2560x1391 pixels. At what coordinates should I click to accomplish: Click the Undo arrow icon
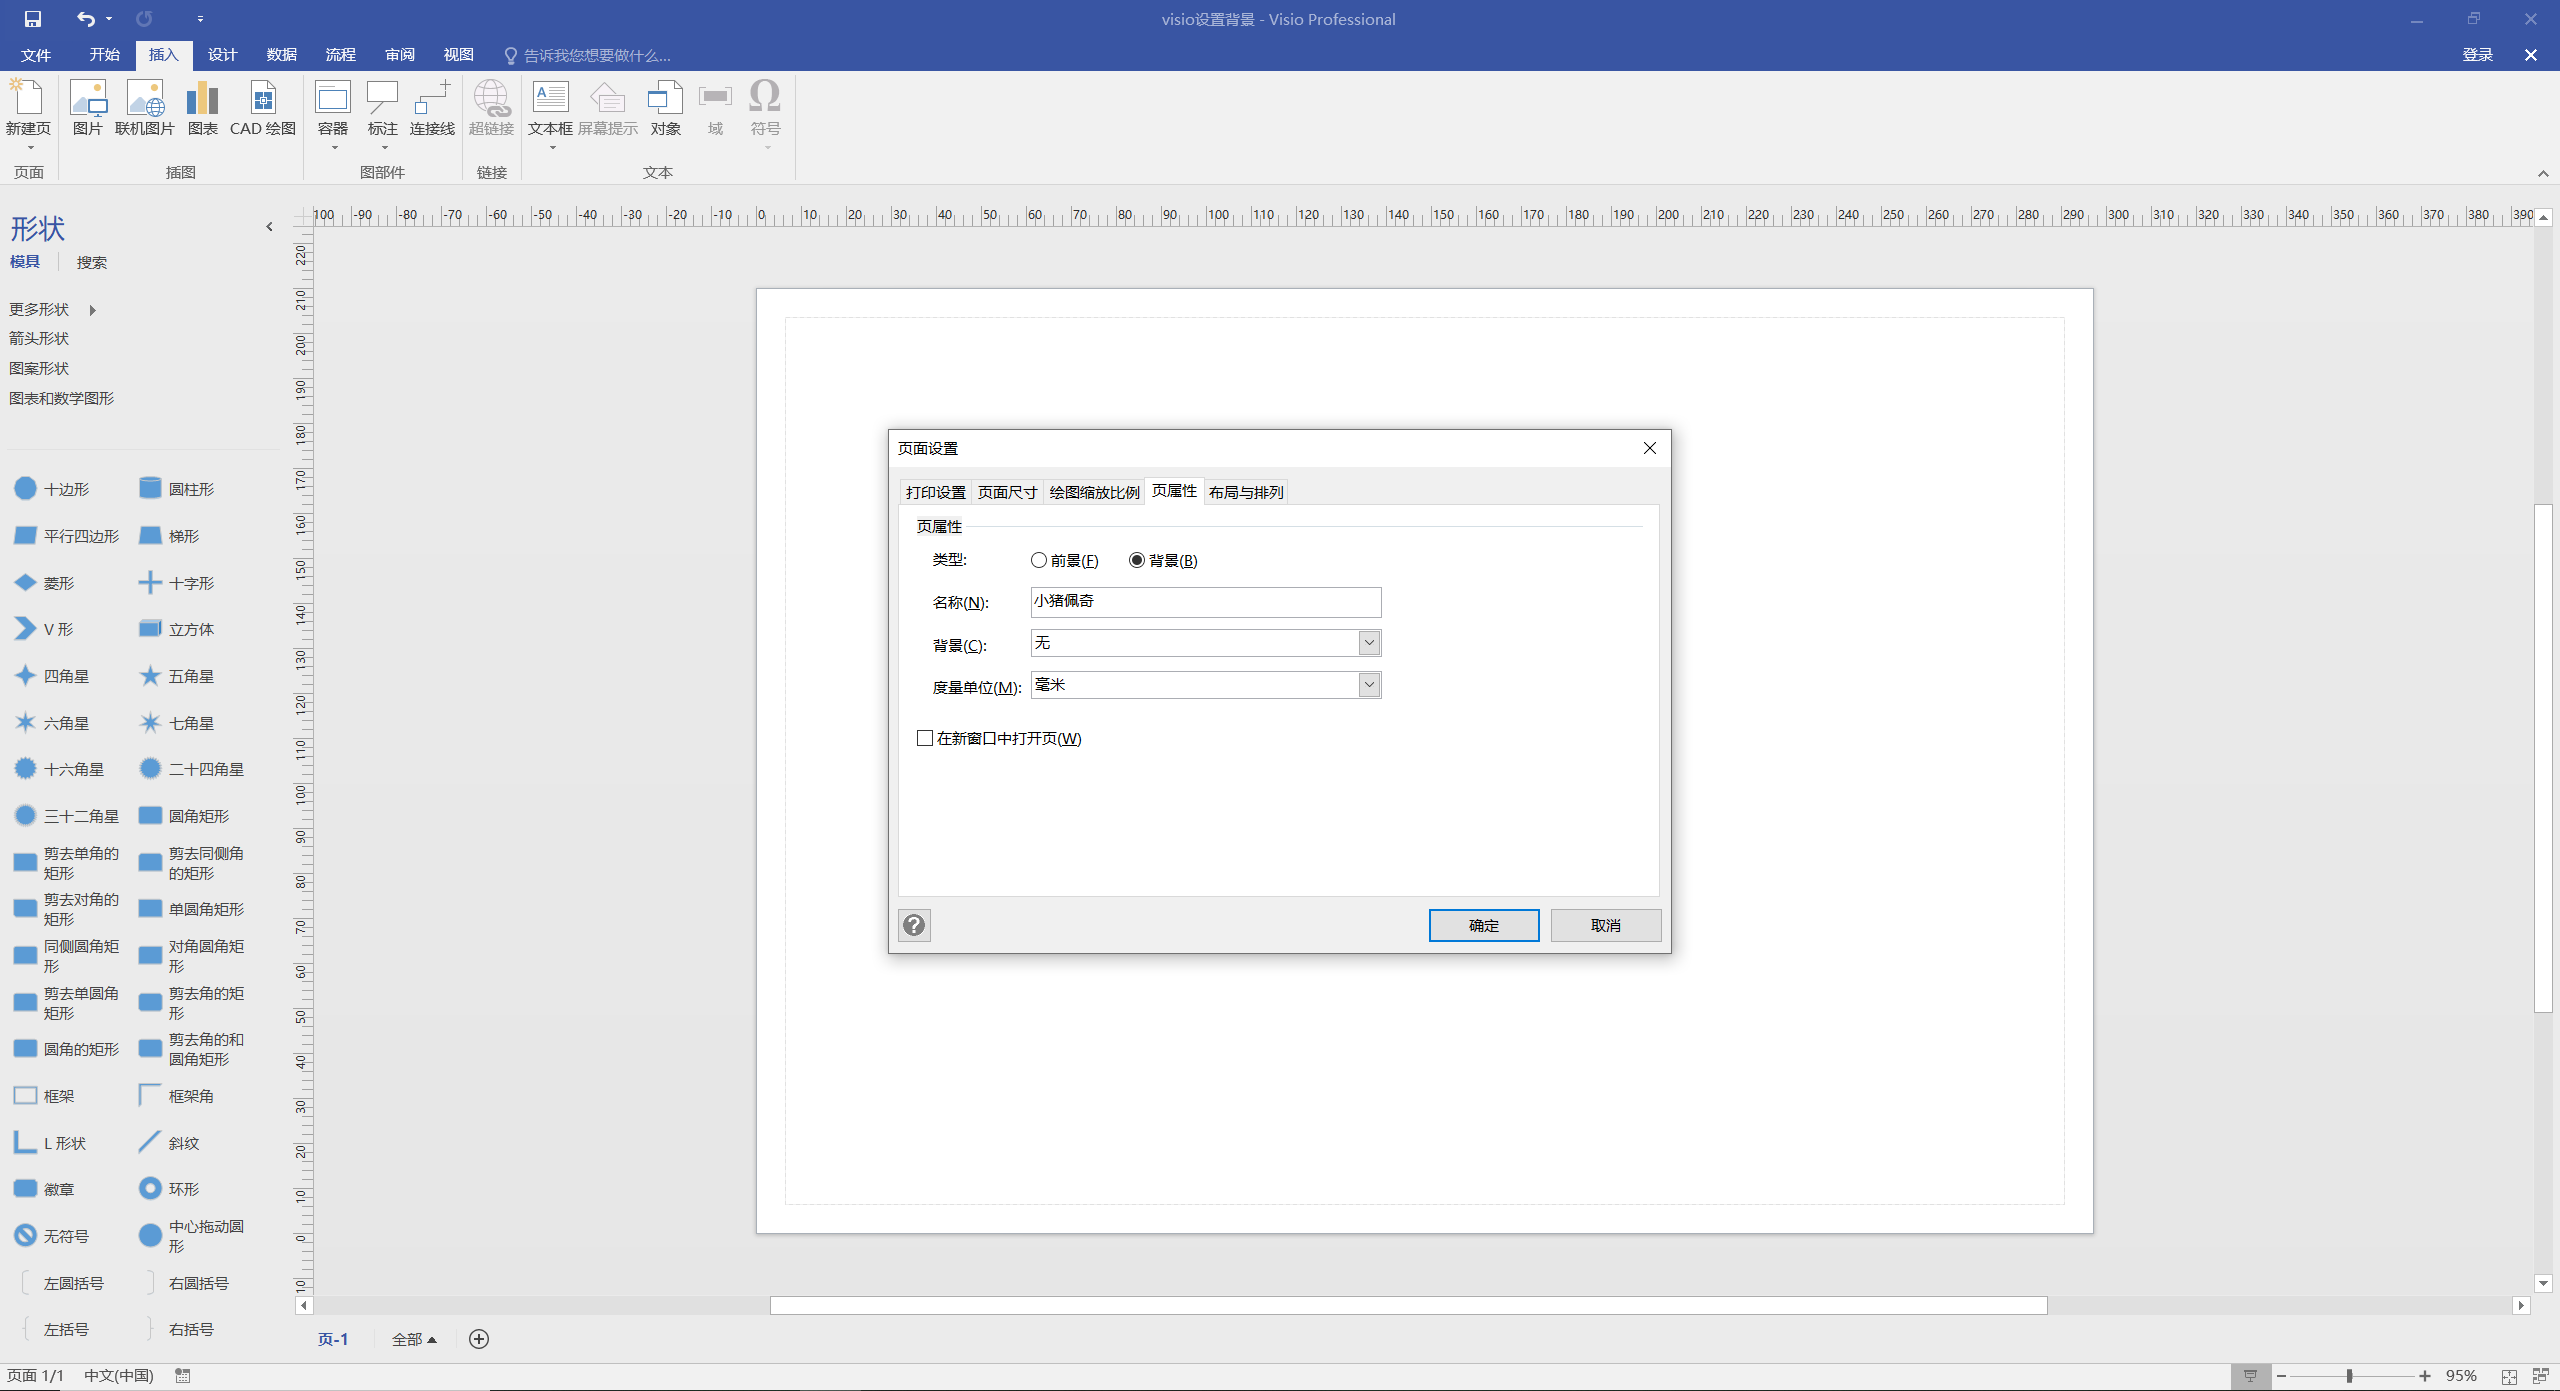(x=86, y=19)
